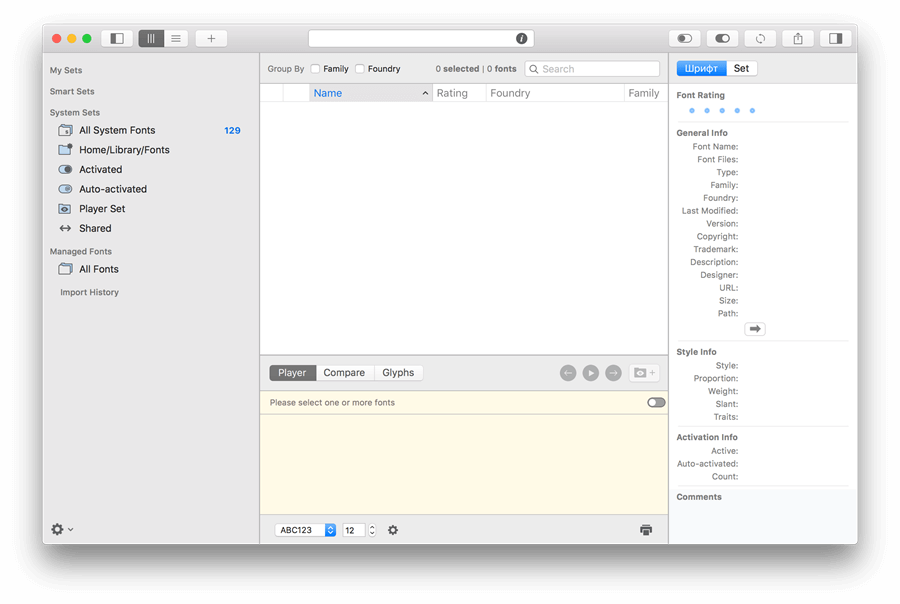Click the deactivate fonts switch icon
Image resolution: width=900 pixels, height=604 pixels.
(x=685, y=38)
